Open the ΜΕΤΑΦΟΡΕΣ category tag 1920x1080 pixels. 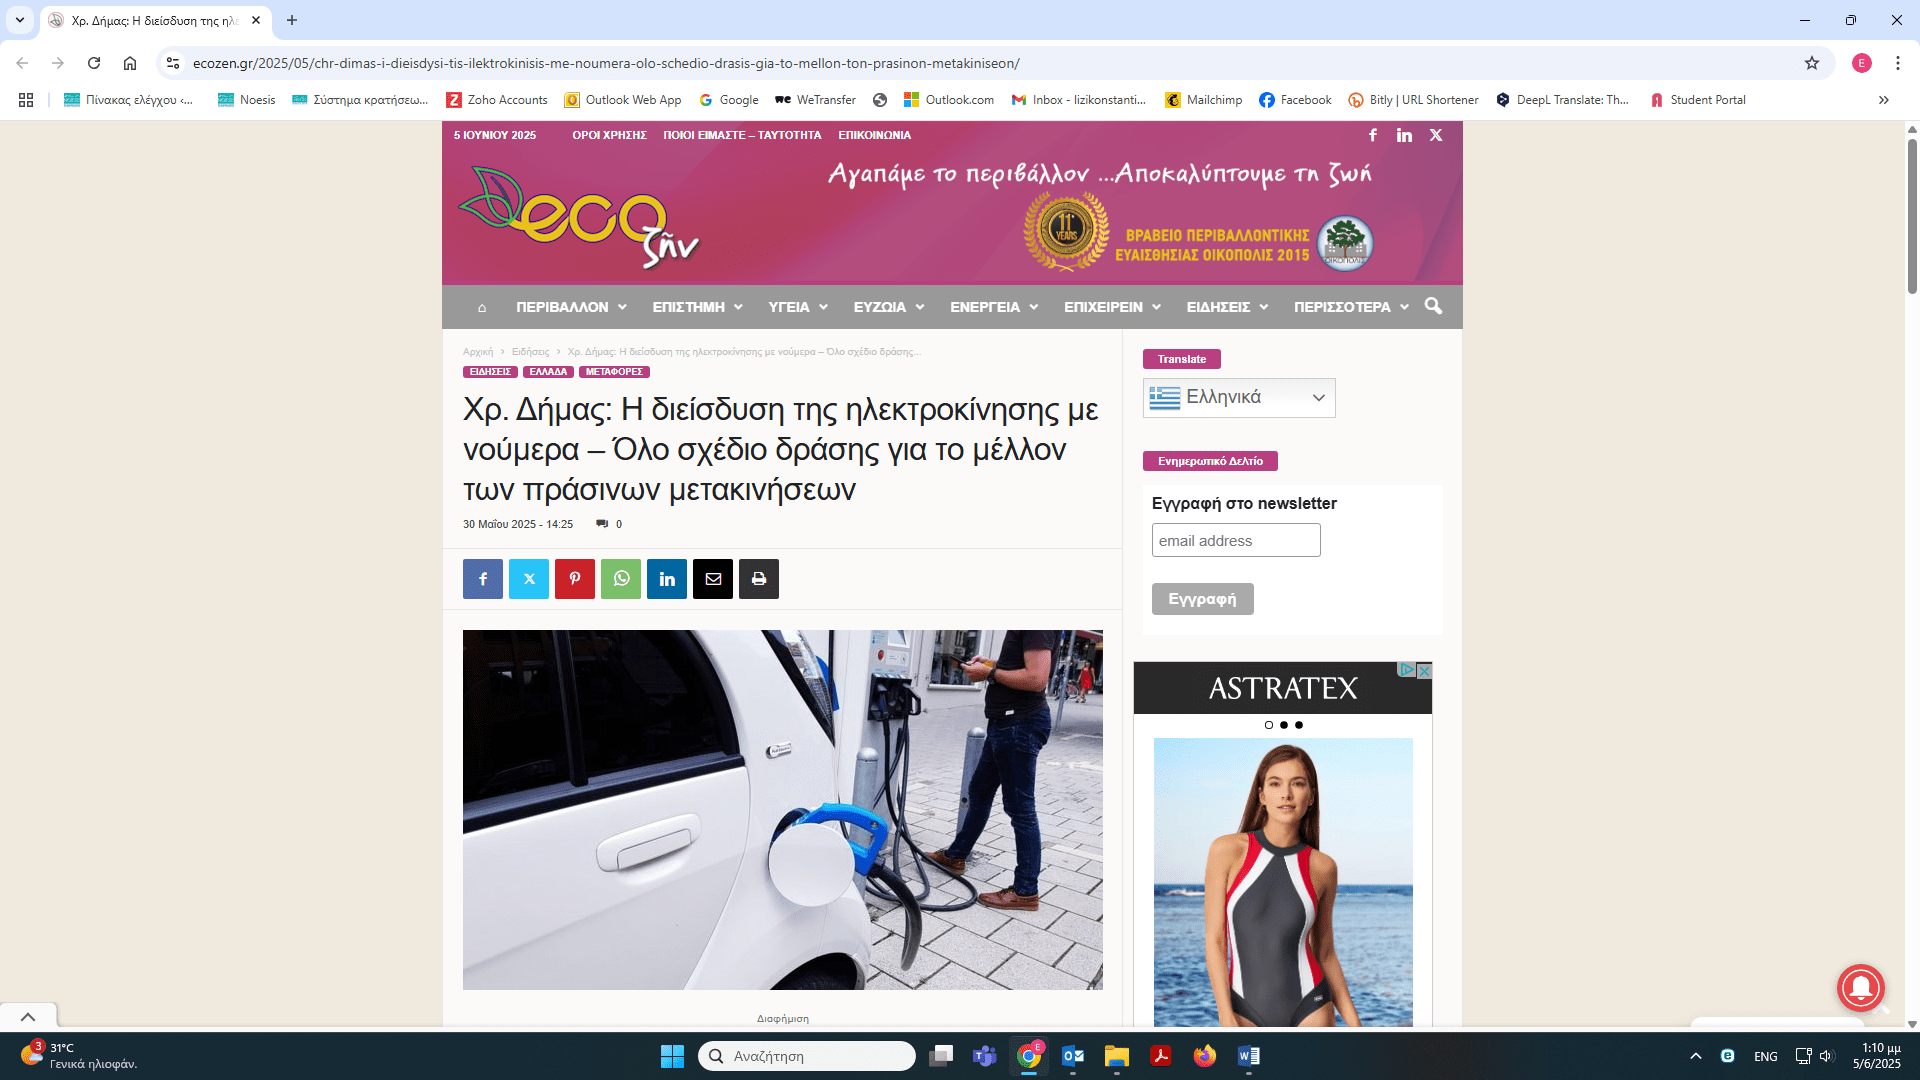tap(614, 372)
